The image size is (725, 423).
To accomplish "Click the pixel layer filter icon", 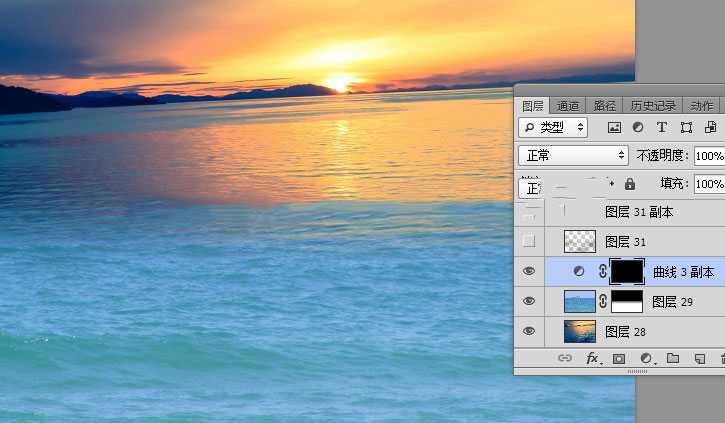I will pyautogui.click(x=614, y=128).
